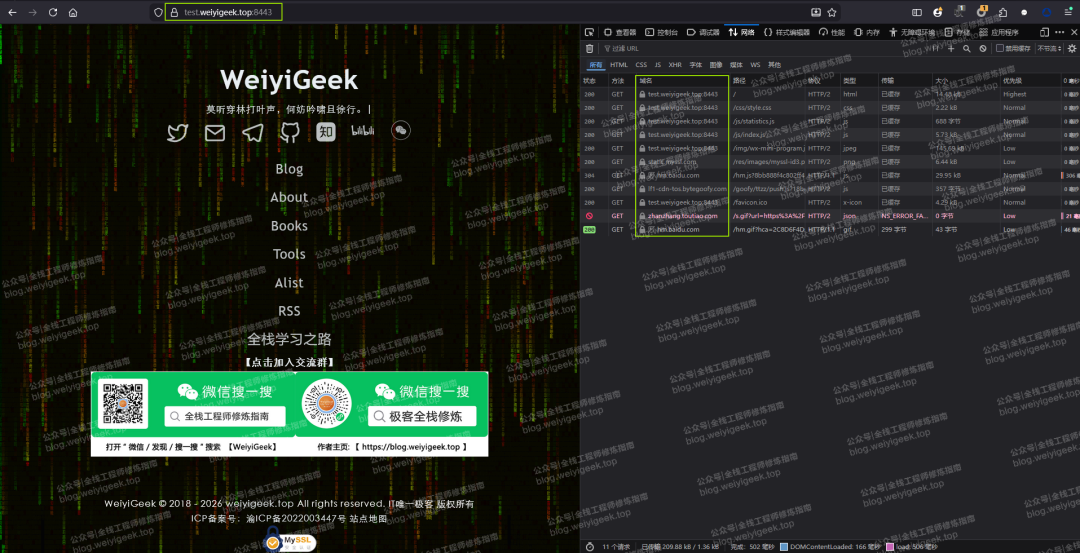Image resolution: width=1080 pixels, height=553 pixels.
Task: Filter requests by HTML
Action: (619, 65)
